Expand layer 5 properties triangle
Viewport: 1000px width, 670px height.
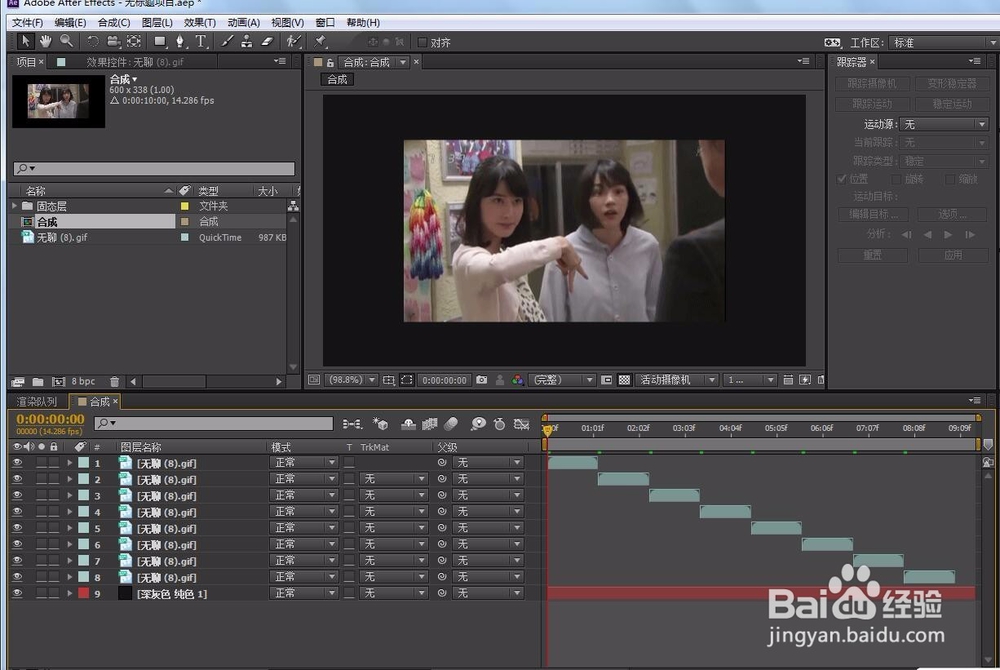coord(70,528)
